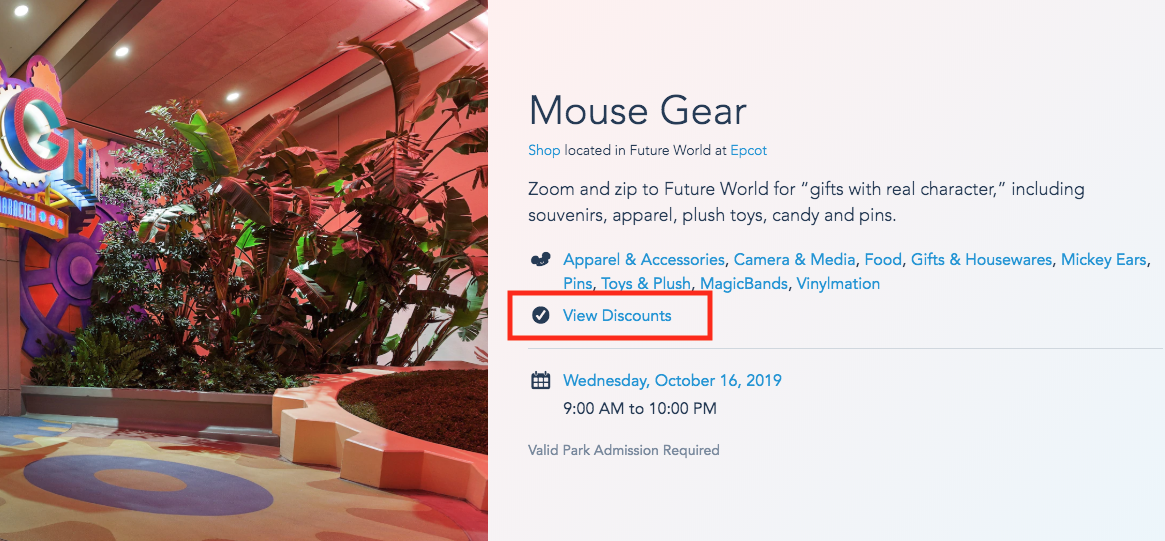
Task: Go to the Epcot park link
Action: click(x=748, y=150)
